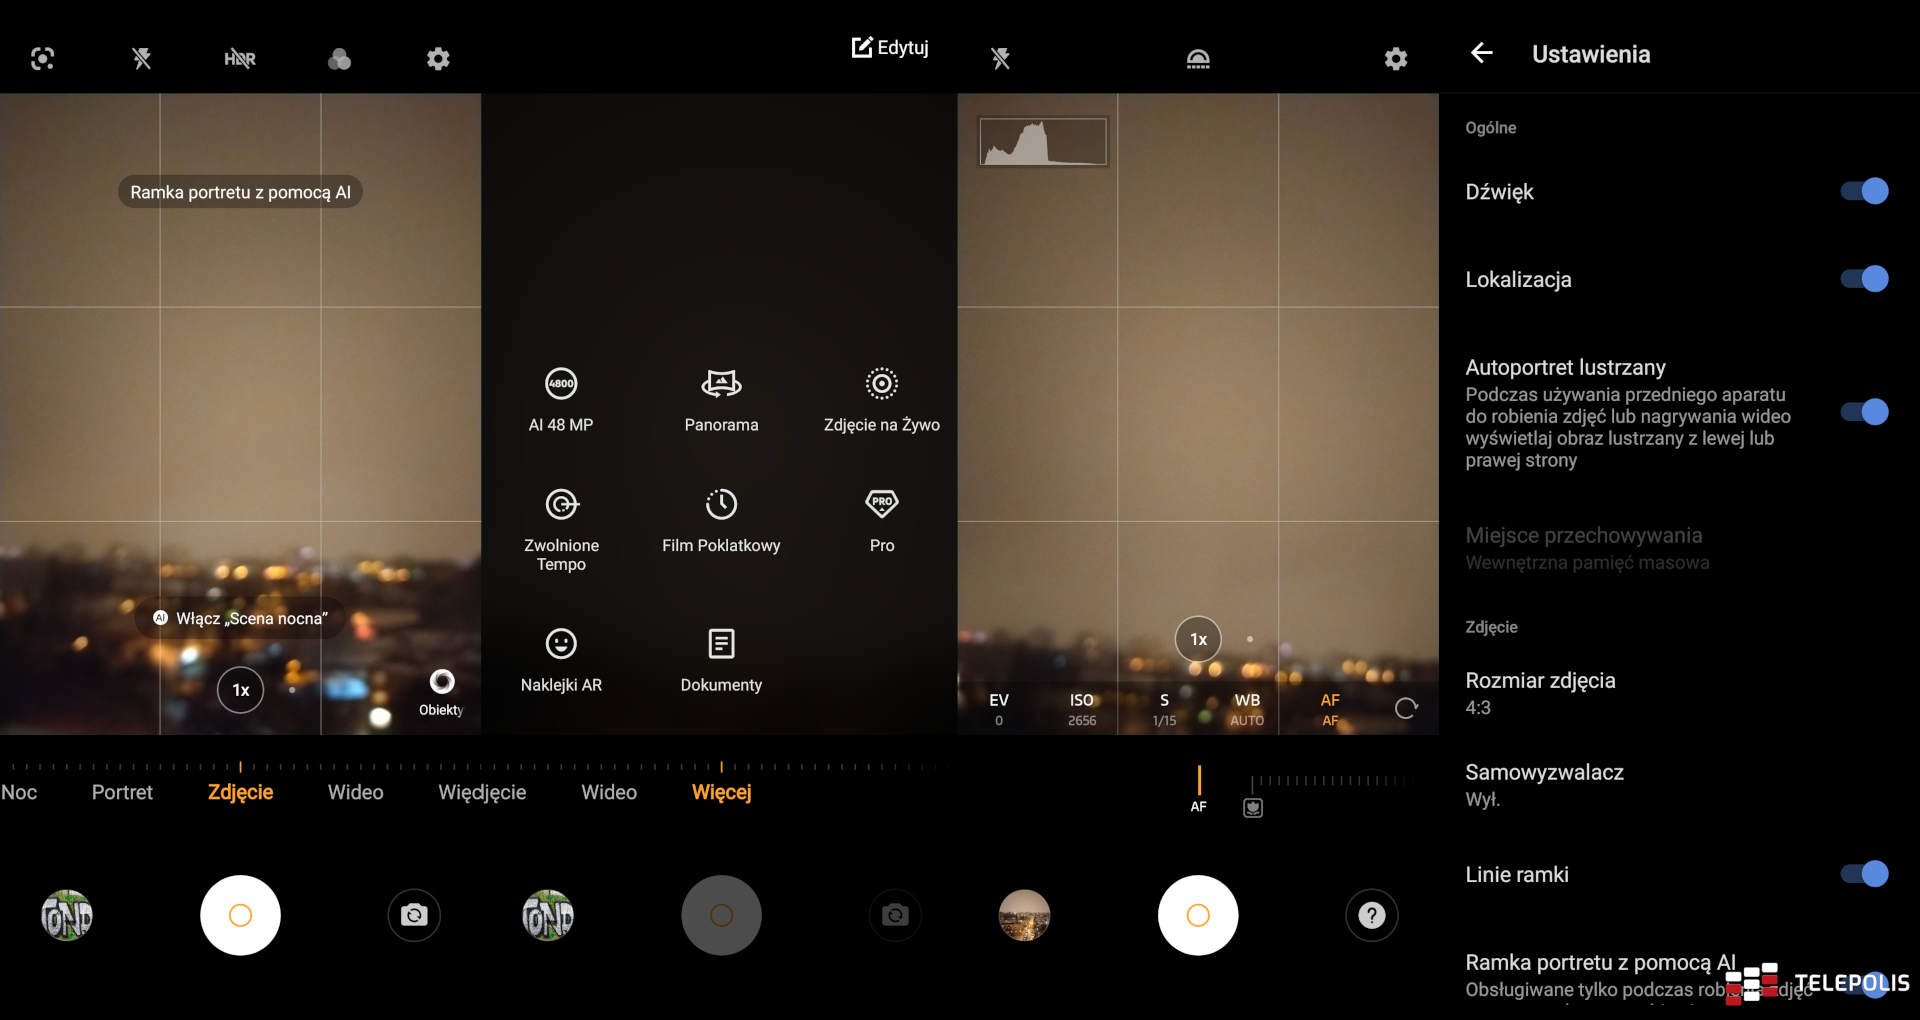Switch to the Portret mode tab
Screen dimensions: 1920x1020
click(122, 792)
